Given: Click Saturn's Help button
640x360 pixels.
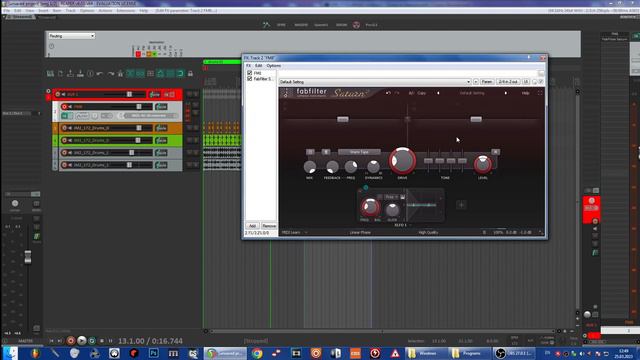Looking at the screenshot, I should tap(525, 93).
